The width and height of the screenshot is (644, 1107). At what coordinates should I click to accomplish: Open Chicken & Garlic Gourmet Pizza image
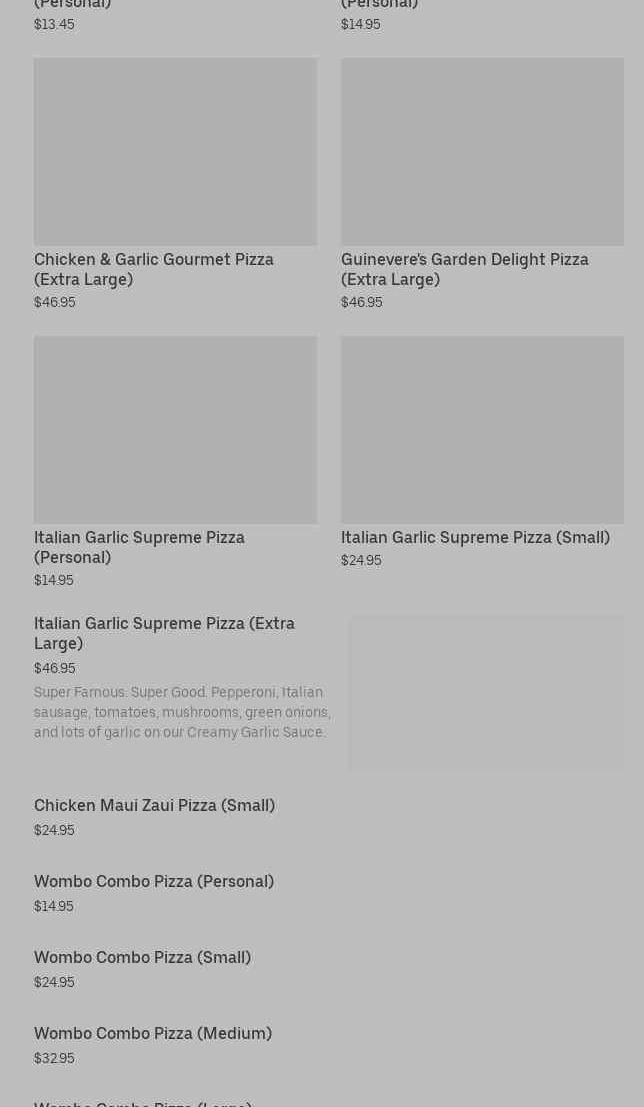tap(175, 152)
